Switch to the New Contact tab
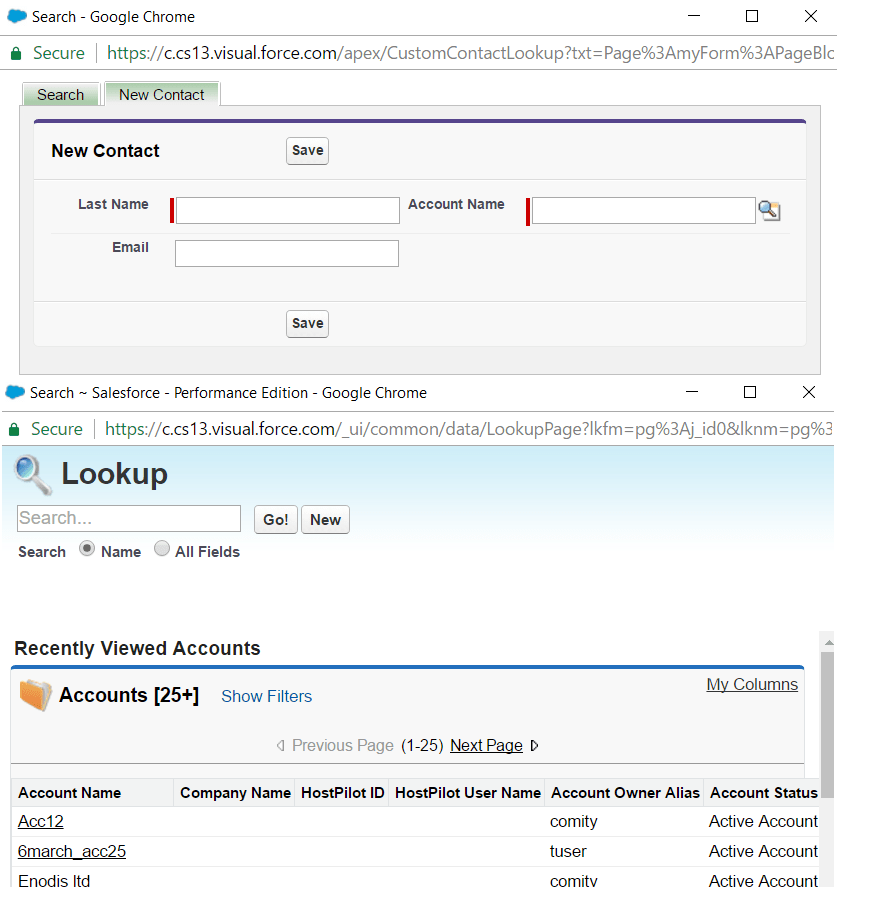 (x=161, y=94)
